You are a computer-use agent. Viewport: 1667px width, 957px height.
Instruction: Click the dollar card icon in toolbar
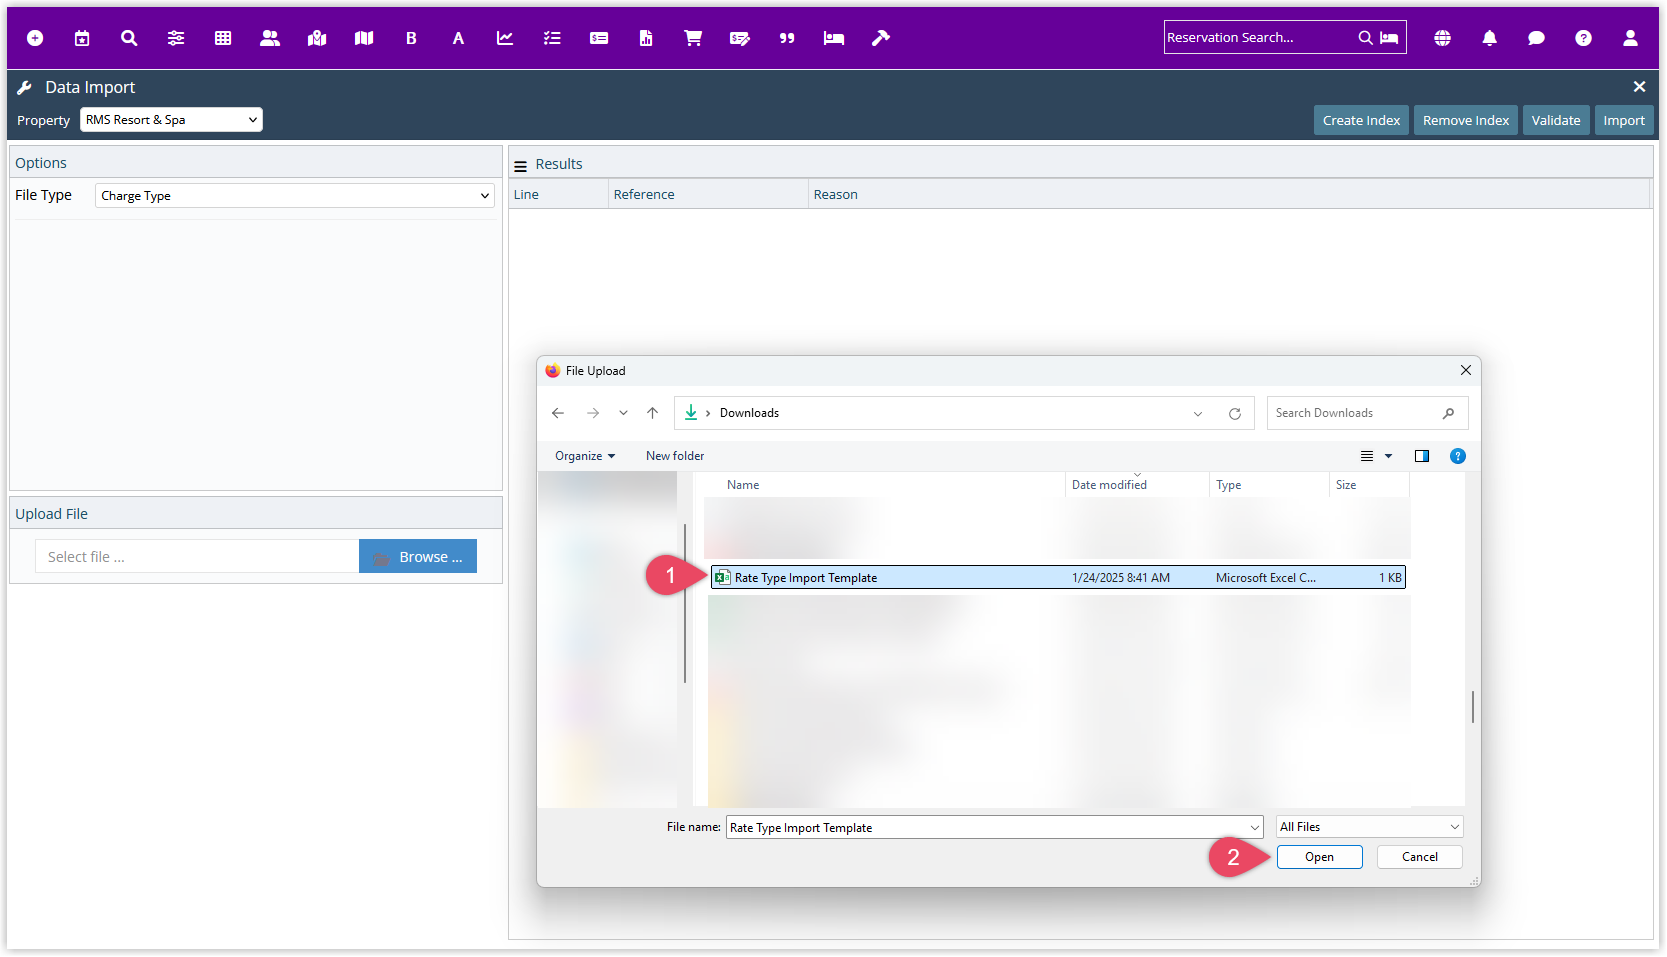[x=599, y=38]
